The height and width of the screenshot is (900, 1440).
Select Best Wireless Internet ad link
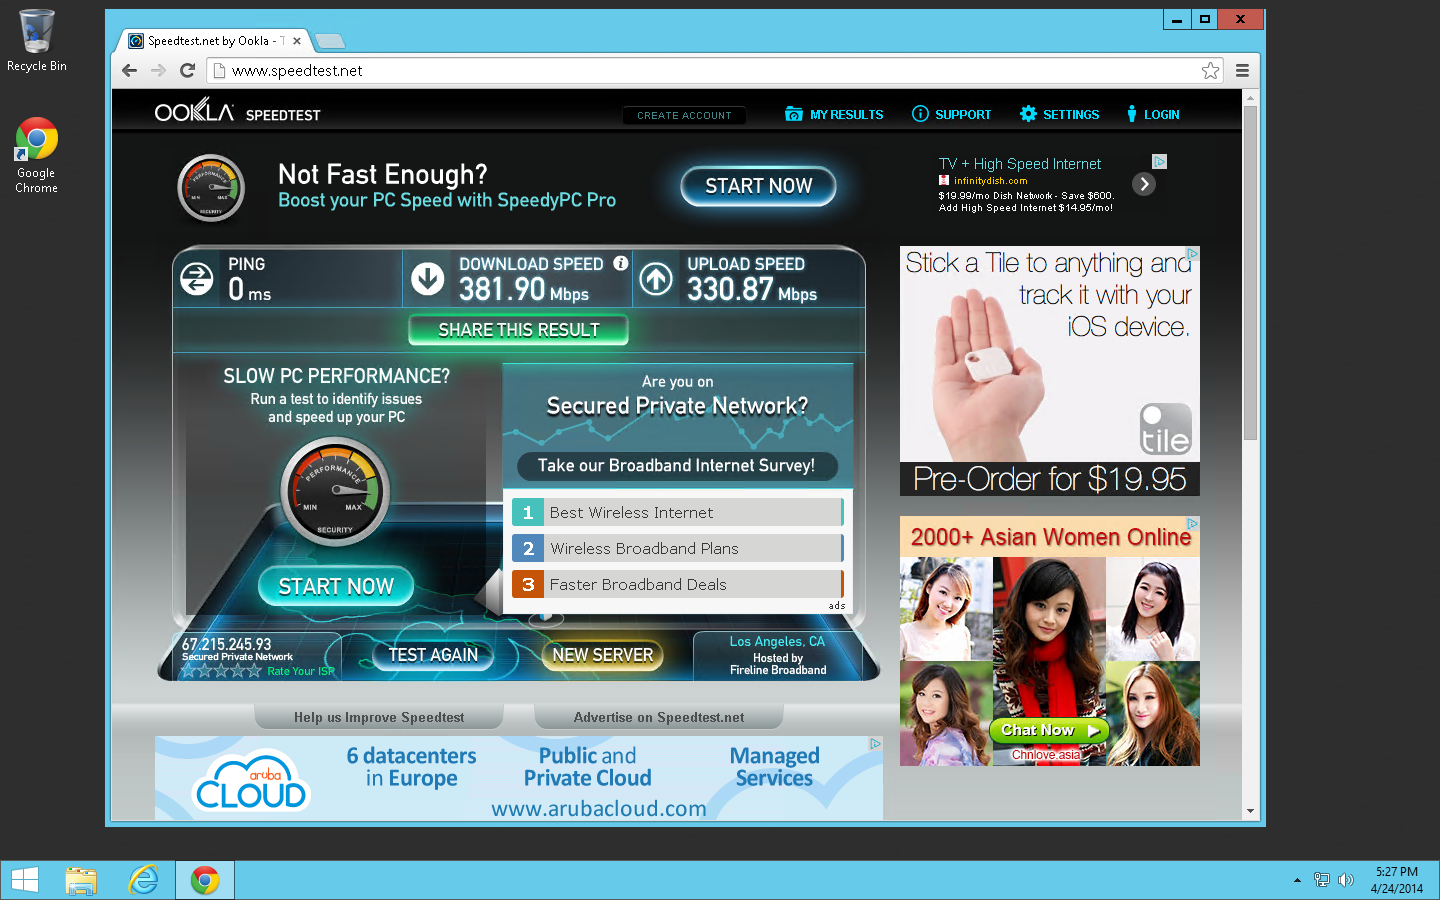[677, 512]
